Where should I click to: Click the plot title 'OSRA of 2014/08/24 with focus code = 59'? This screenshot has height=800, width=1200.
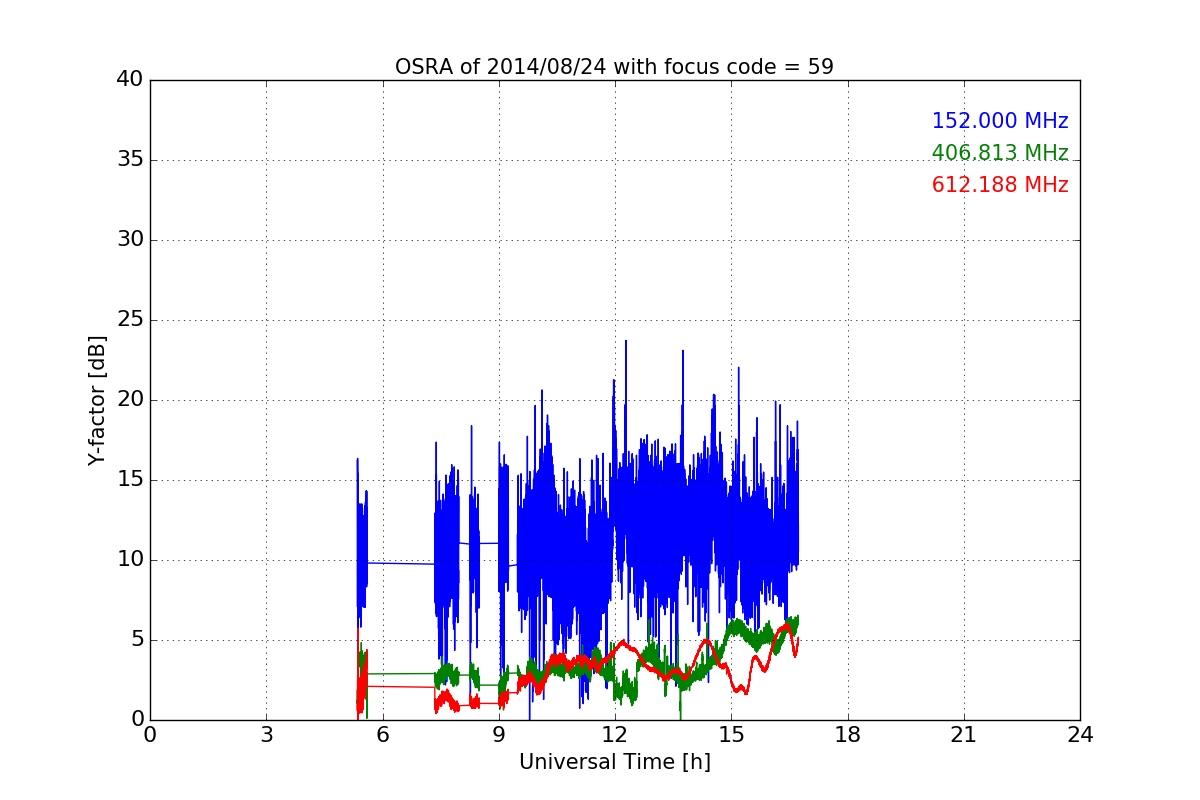(x=614, y=67)
